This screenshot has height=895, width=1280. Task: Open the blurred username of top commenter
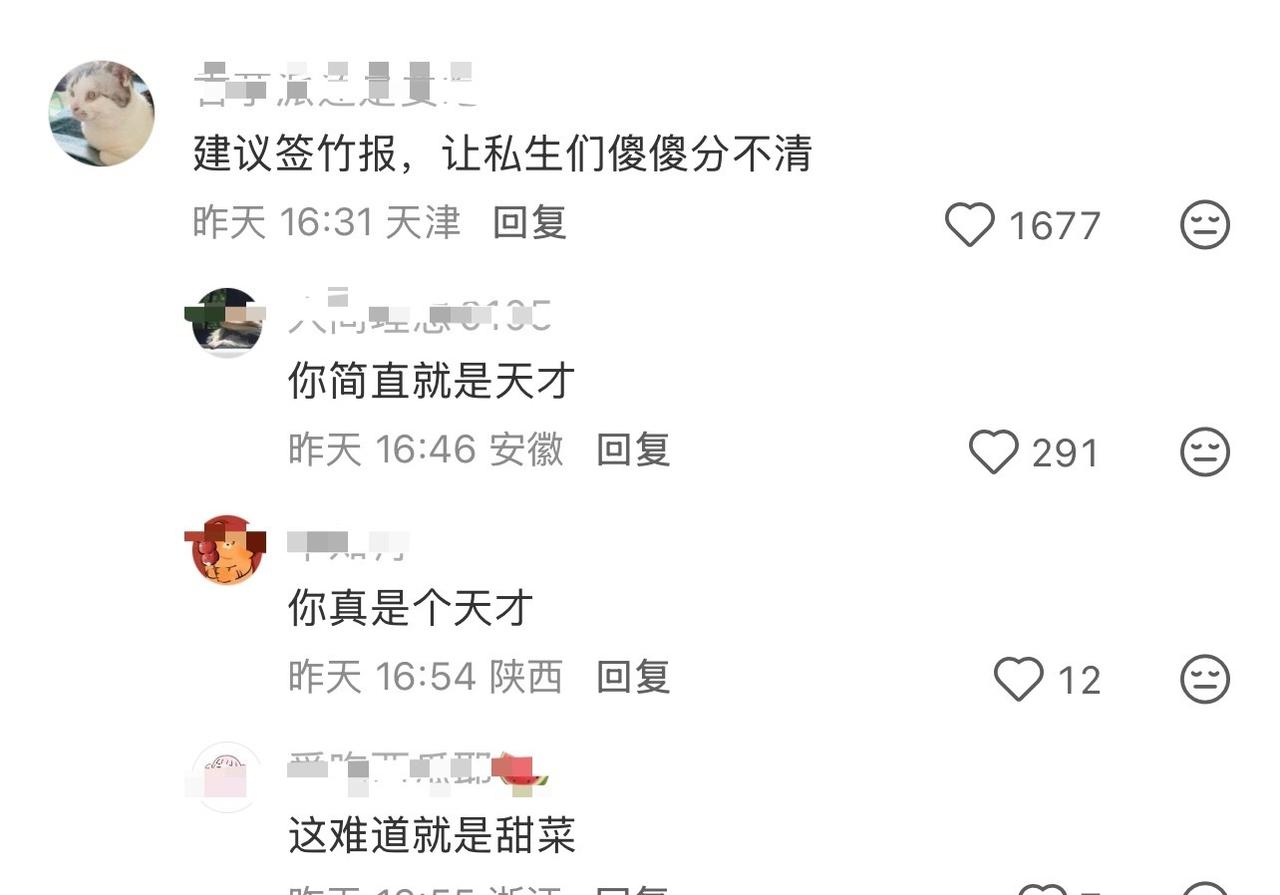(333, 85)
